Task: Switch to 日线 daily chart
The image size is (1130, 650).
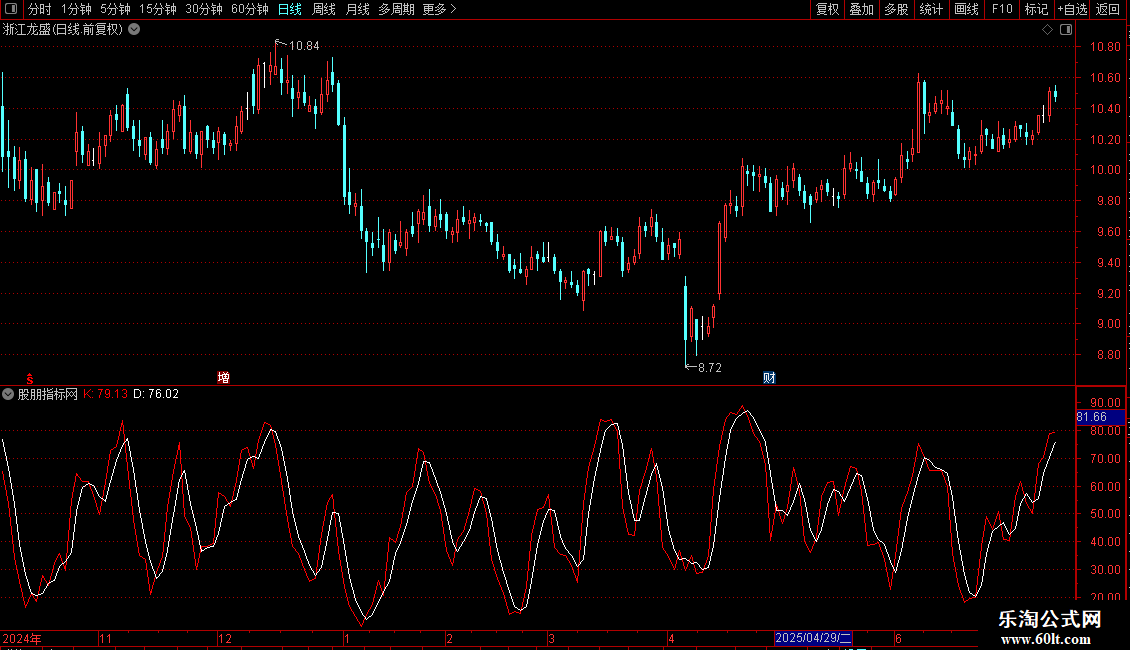Action: click(x=290, y=9)
